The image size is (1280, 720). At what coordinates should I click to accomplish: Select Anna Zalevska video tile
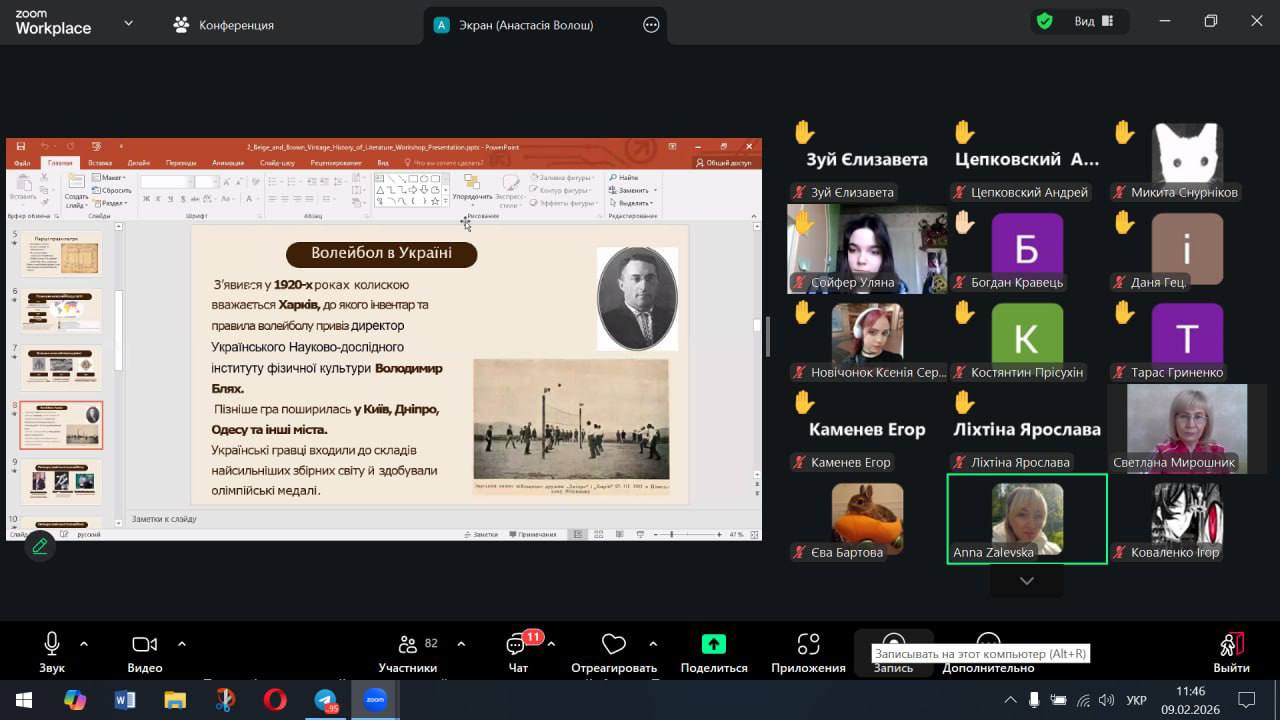pyautogui.click(x=1027, y=518)
